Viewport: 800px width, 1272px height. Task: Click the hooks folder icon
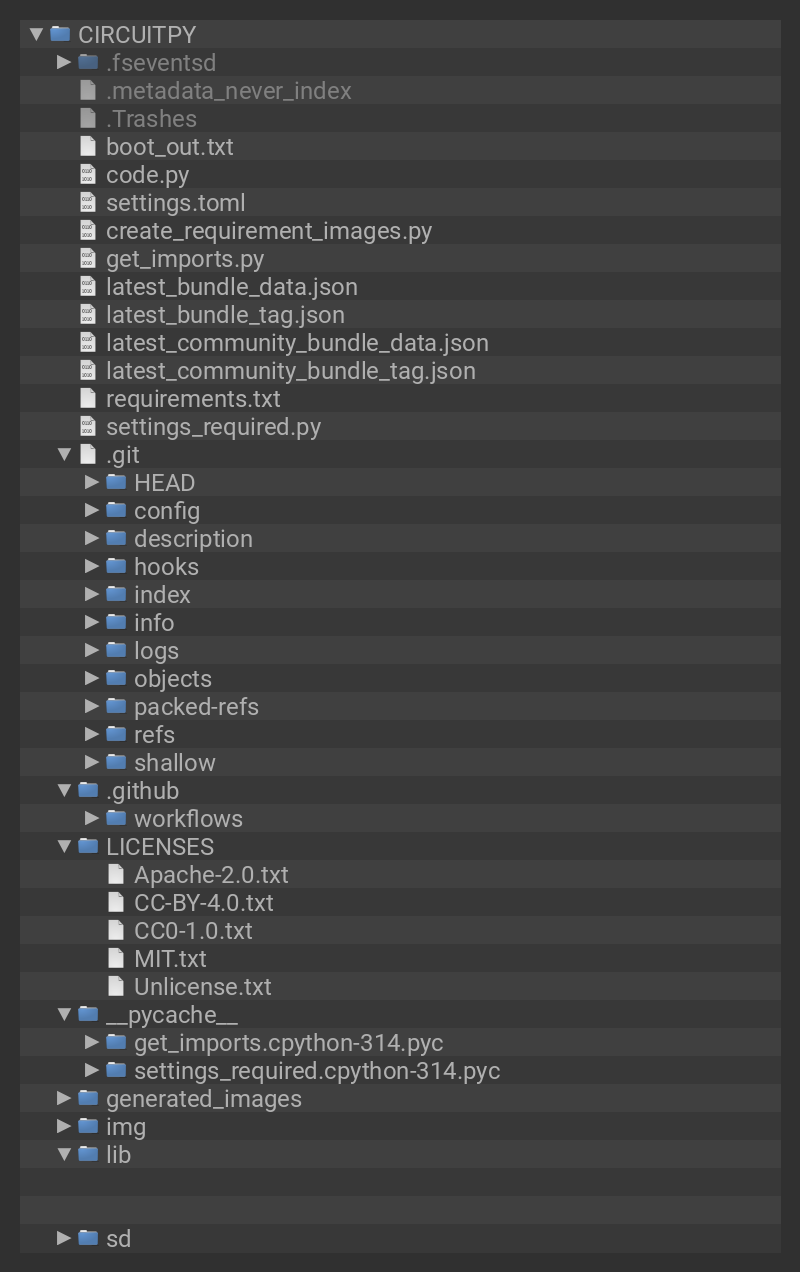(116, 567)
